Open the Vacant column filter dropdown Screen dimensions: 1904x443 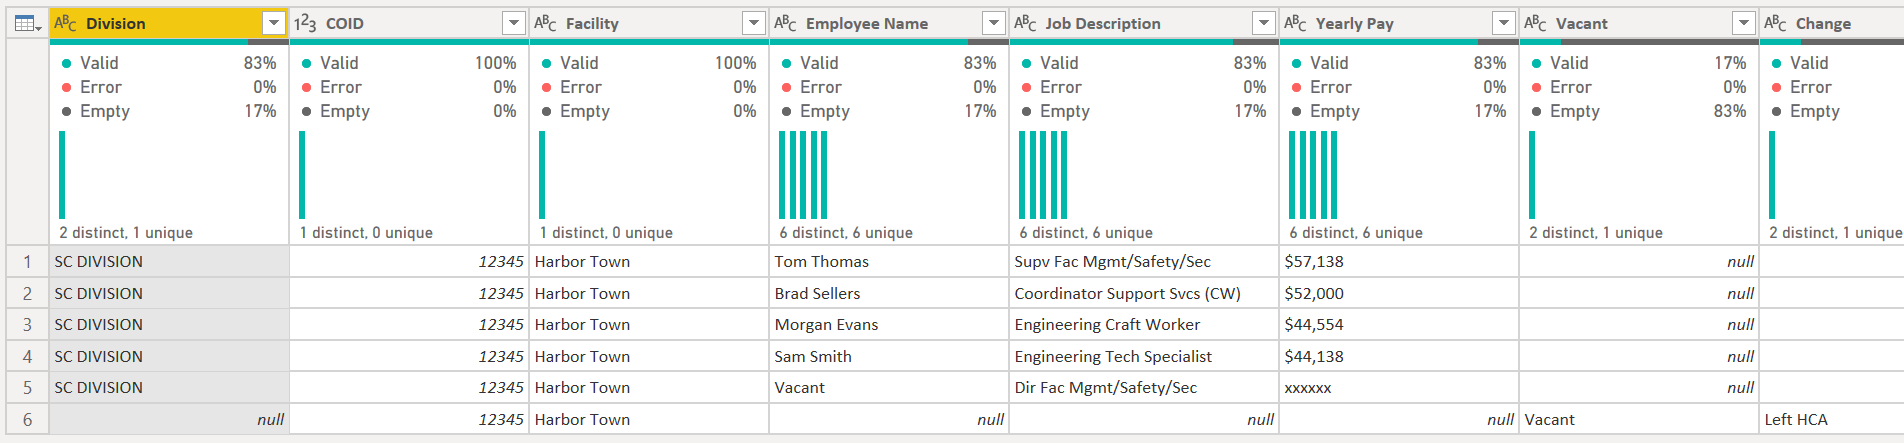(x=1743, y=23)
